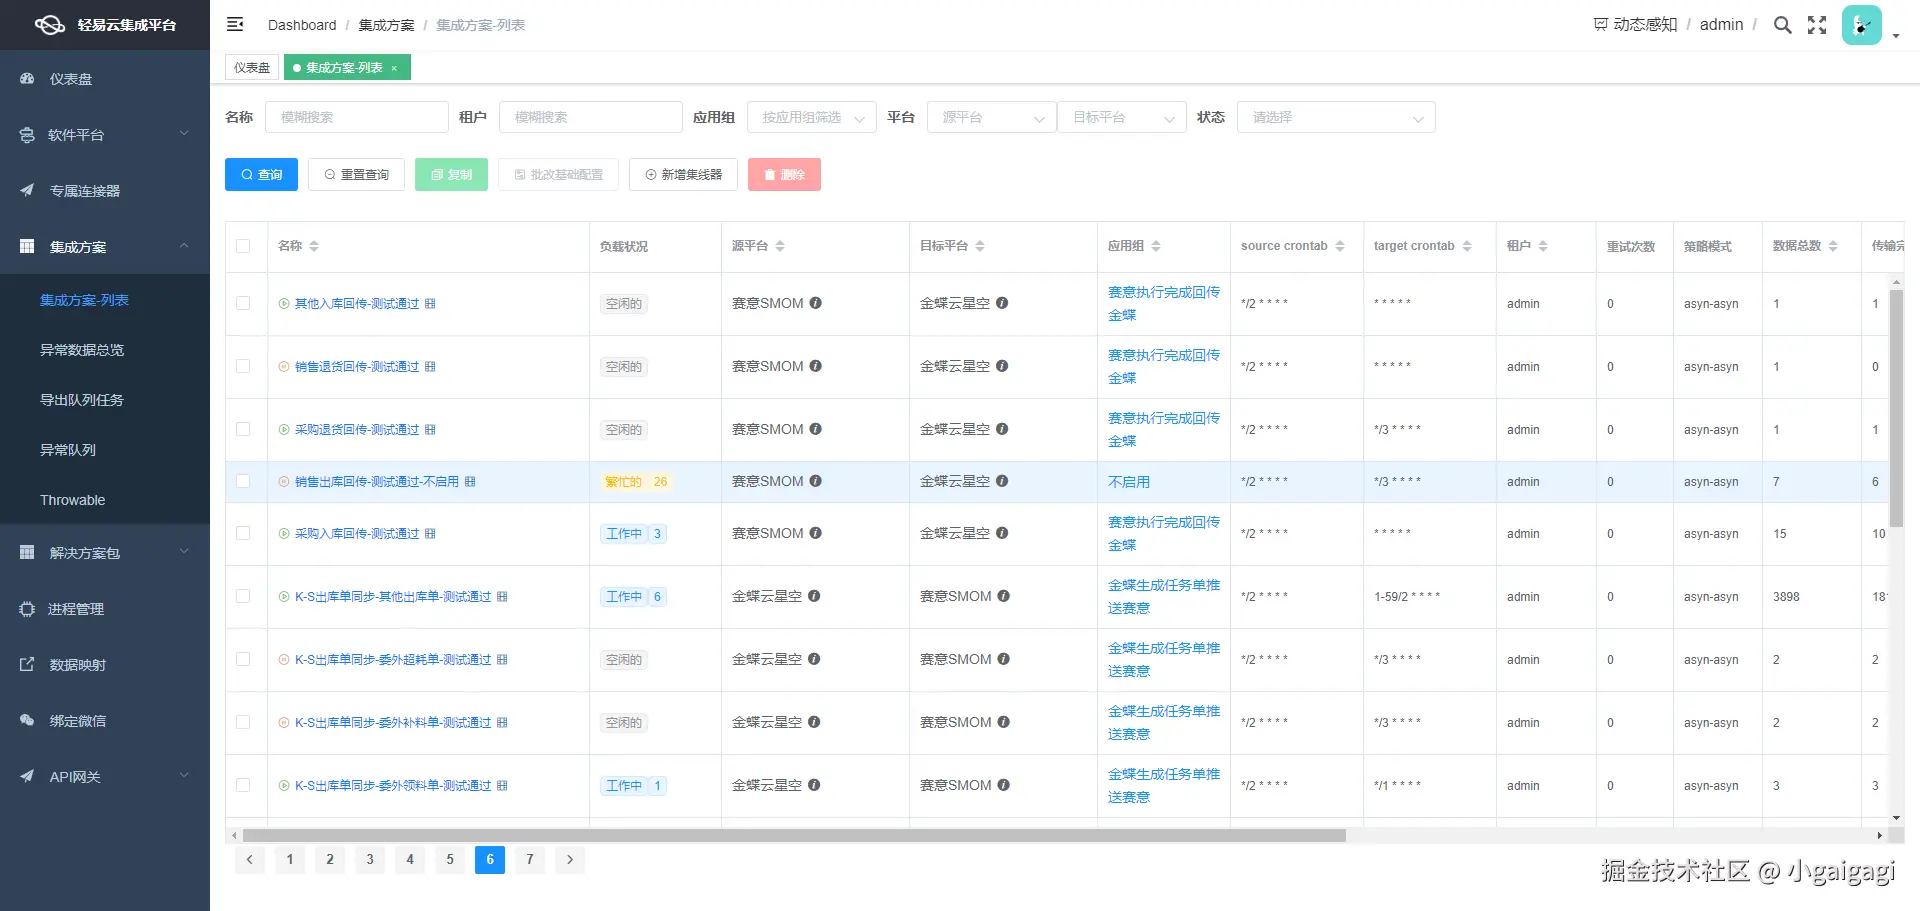Open the global search magnifier icon
The image size is (1920, 911).
pyautogui.click(x=1782, y=25)
